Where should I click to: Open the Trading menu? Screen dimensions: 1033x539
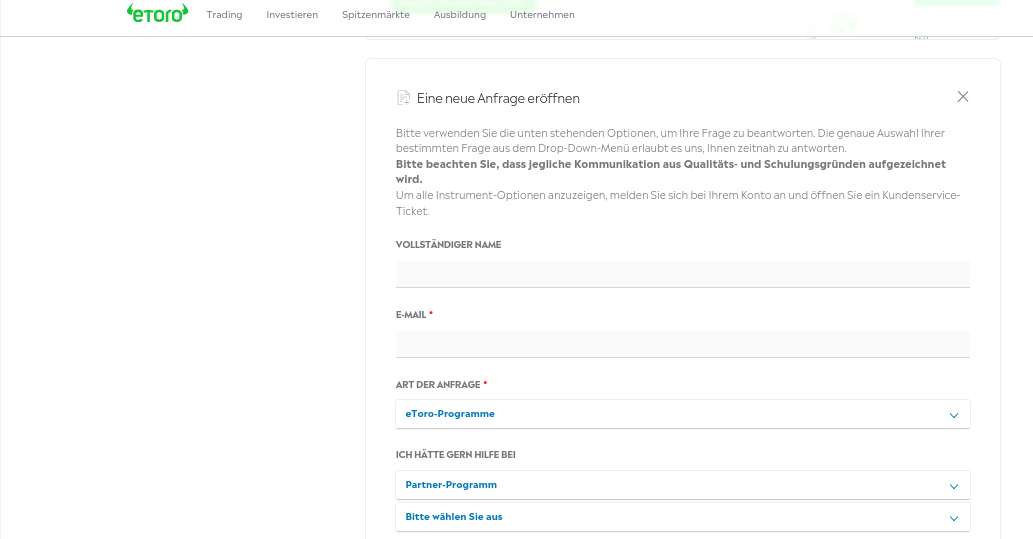point(224,14)
